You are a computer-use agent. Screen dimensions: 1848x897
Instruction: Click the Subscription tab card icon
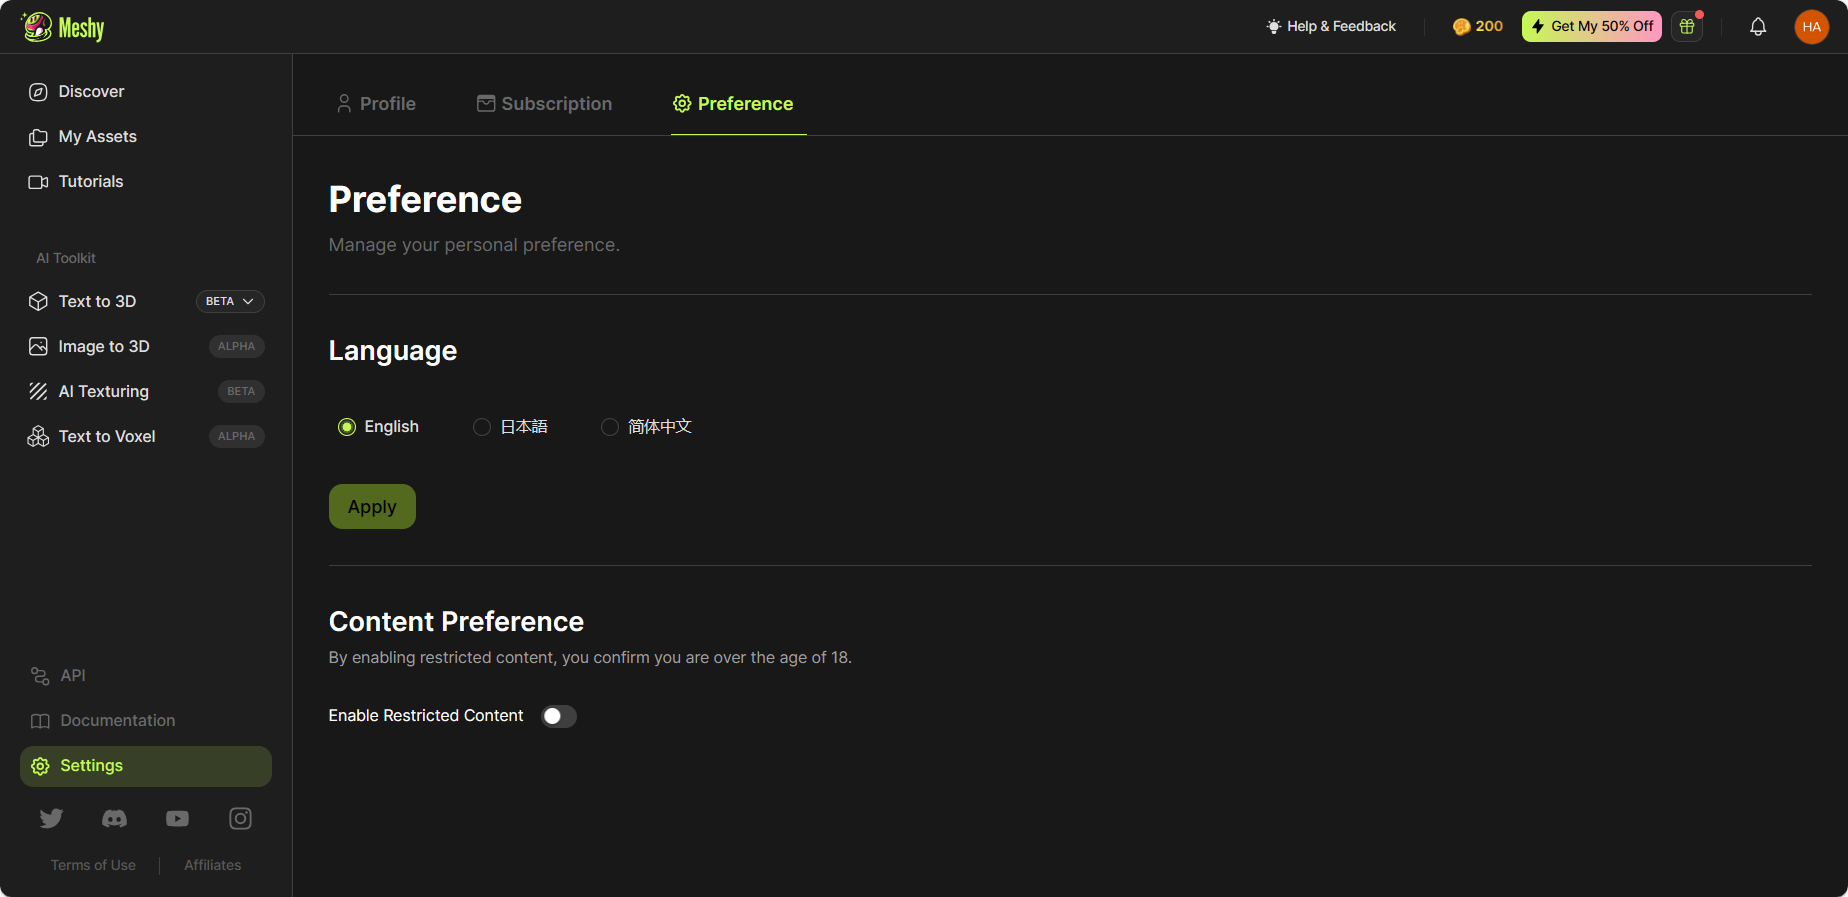pyautogui.click(x=486, y=104)
